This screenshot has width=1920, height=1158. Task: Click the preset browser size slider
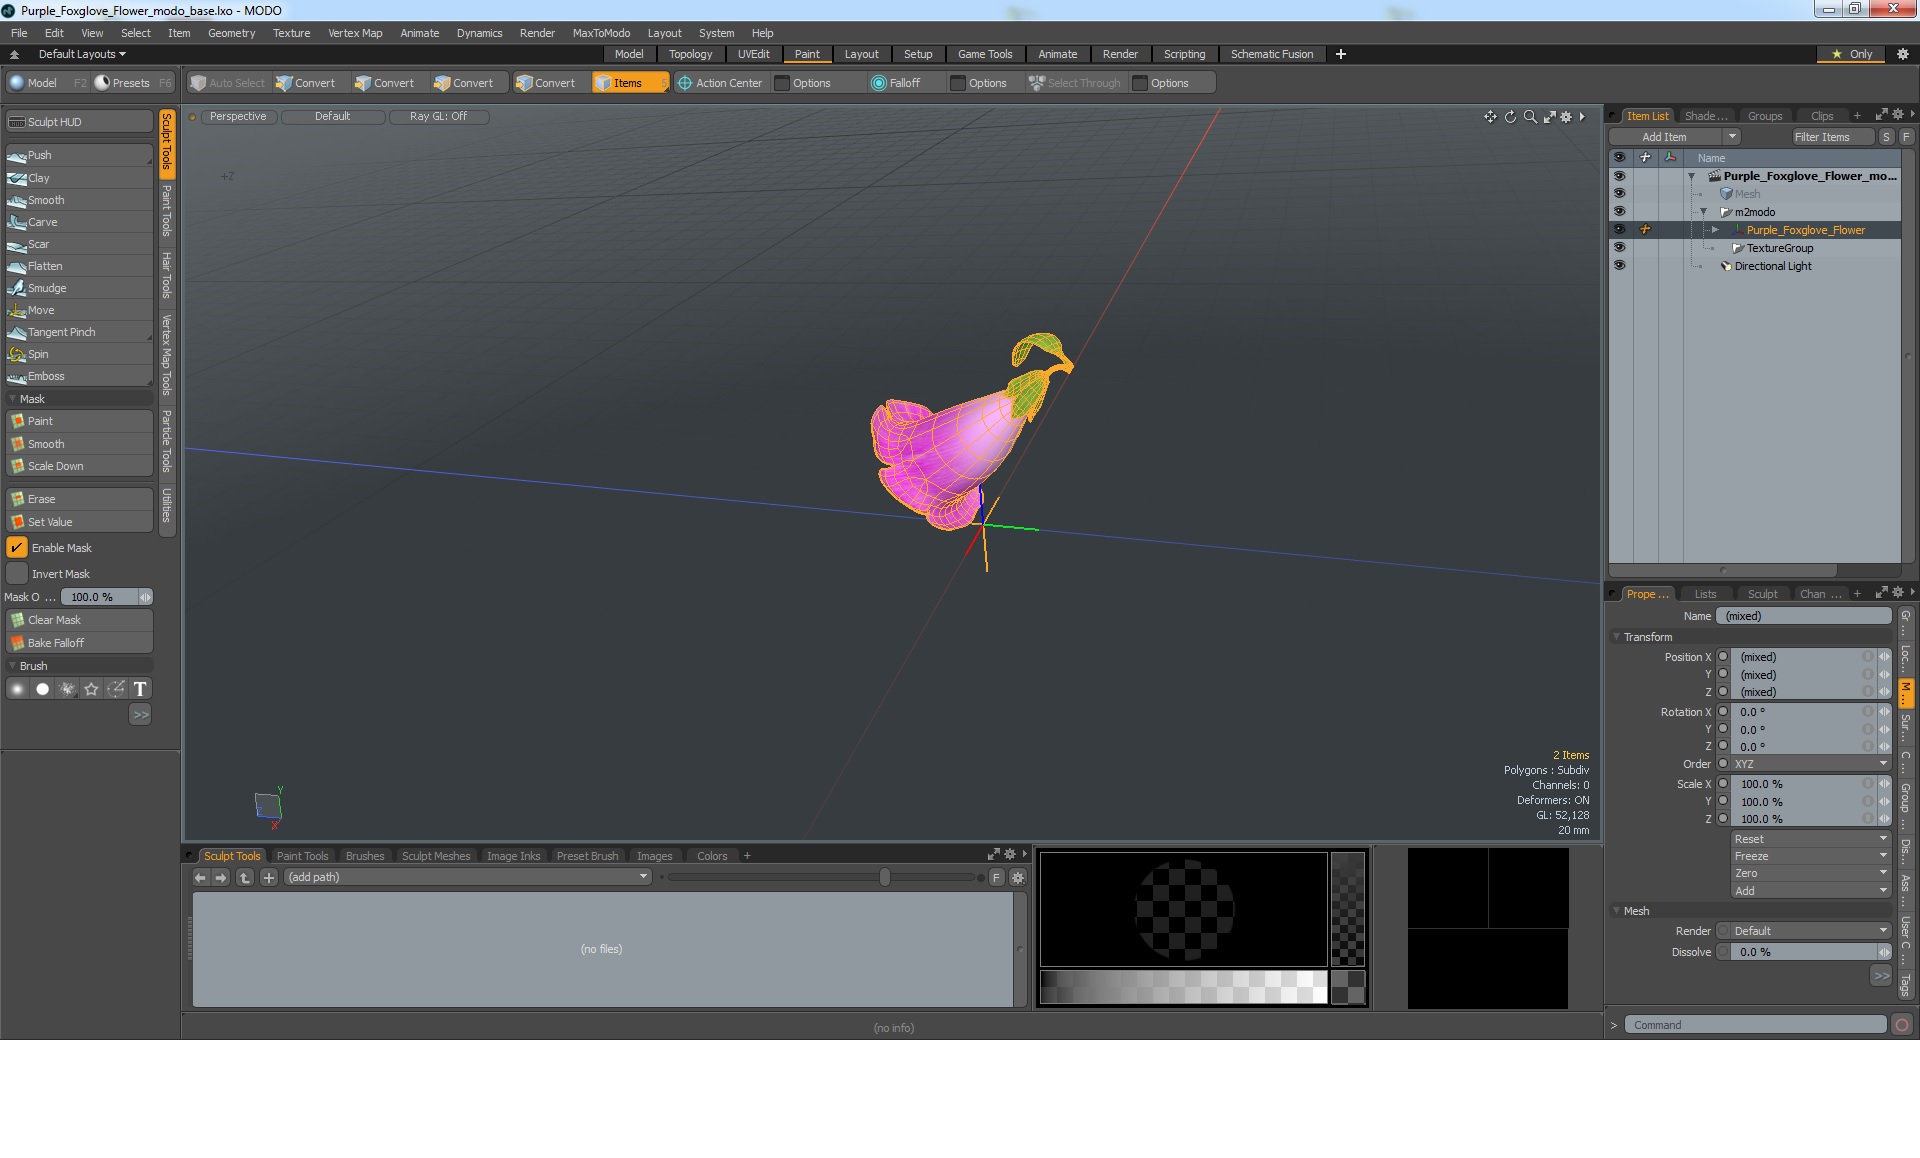tap(885, 877)
